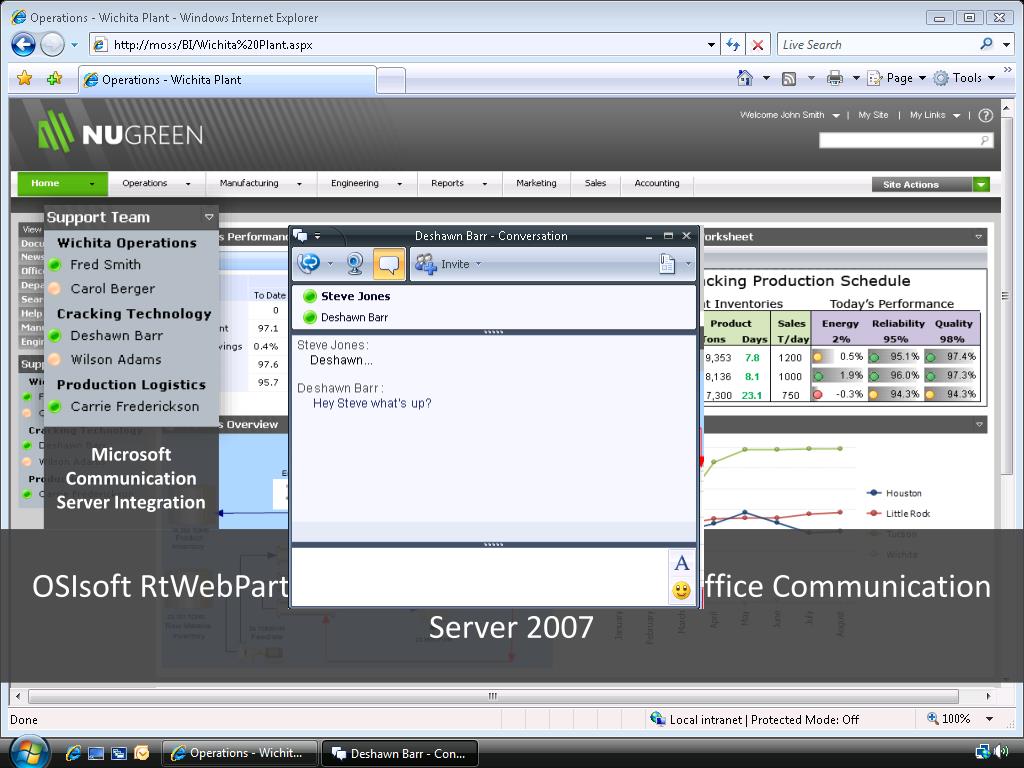The height and width of the screenshot is (768, 1024).
Task: Click the webcam video icon
Action: 355,264
